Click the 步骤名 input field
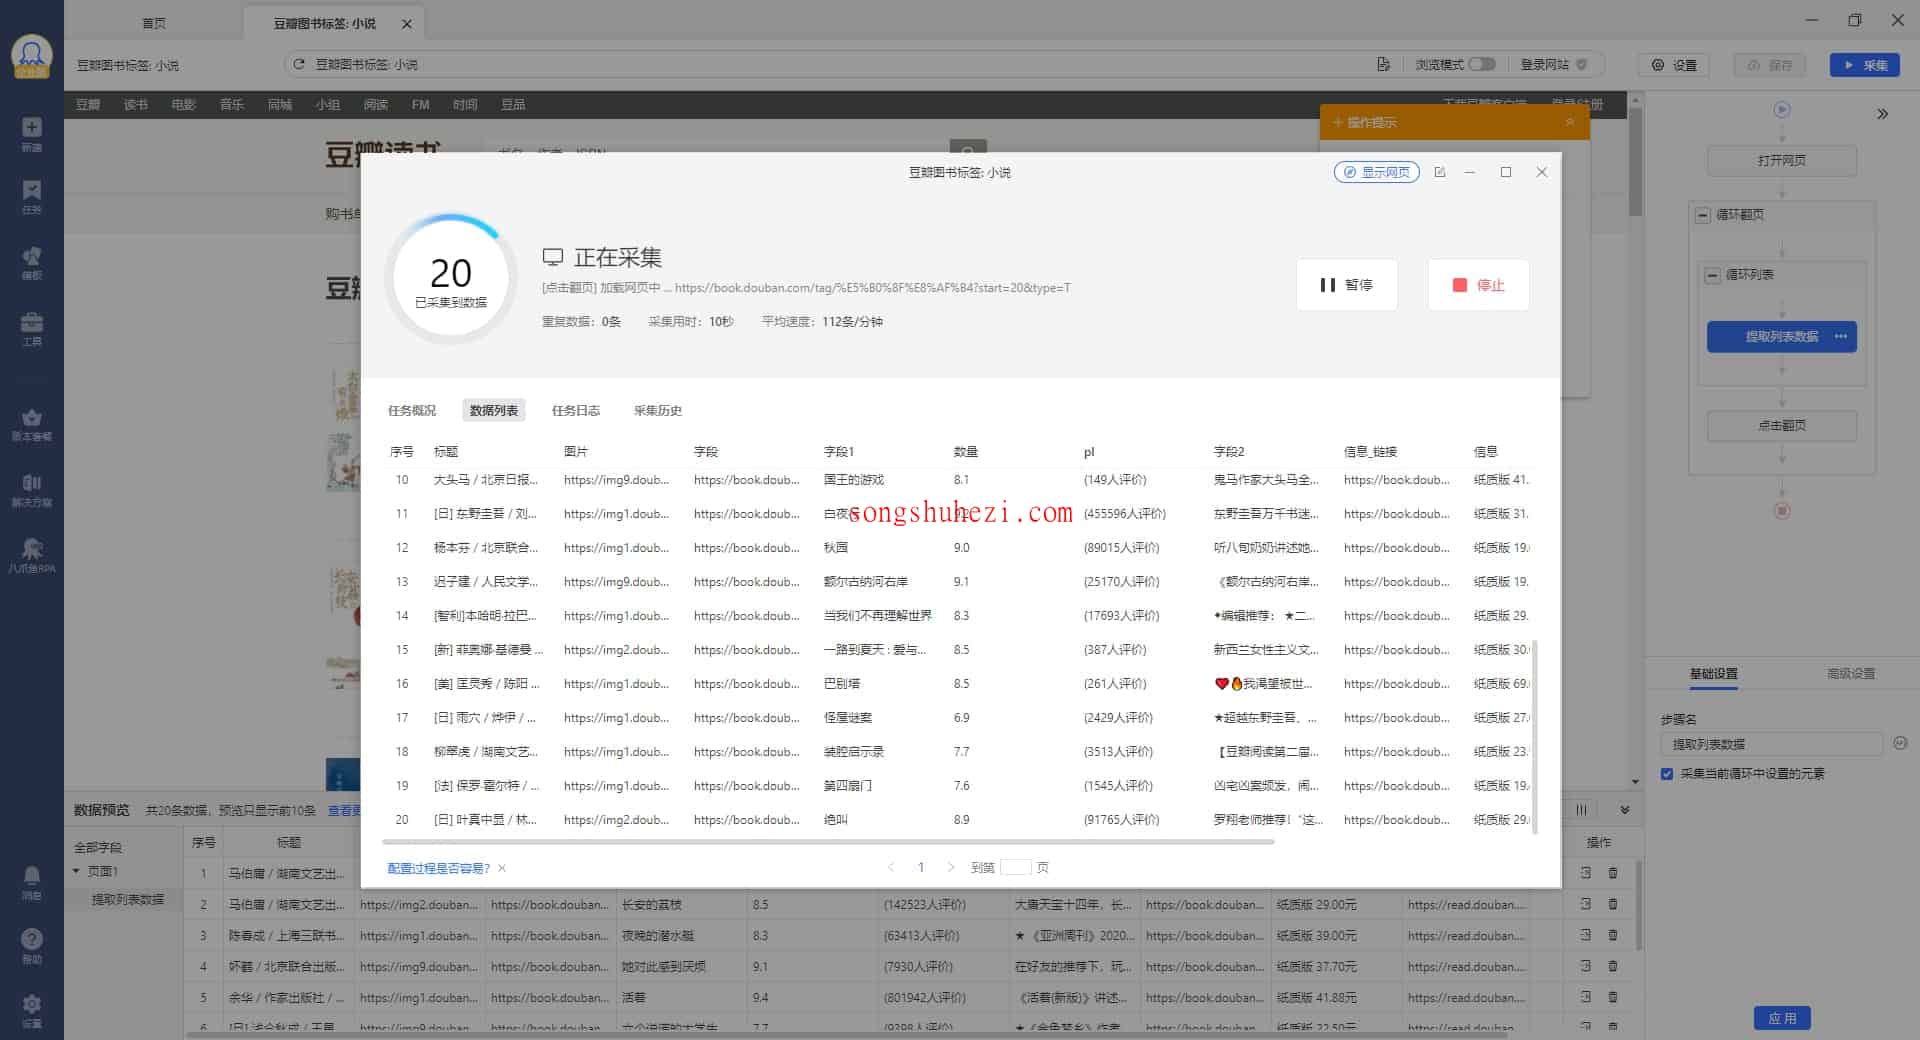The height and width of the screenshot is (1040, 1920). (1771, 744)
